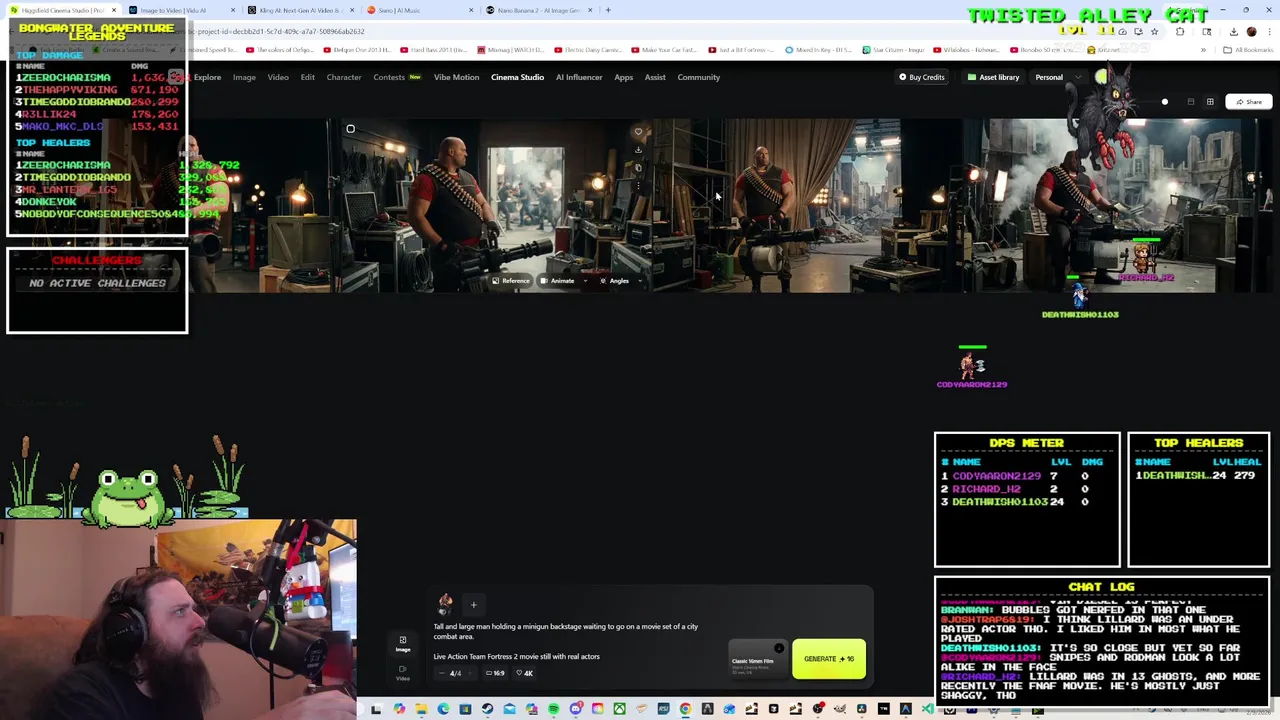Tick the select checkbox on the first image
Viewport: 1280px width, 720px height.
pos(350,129)
